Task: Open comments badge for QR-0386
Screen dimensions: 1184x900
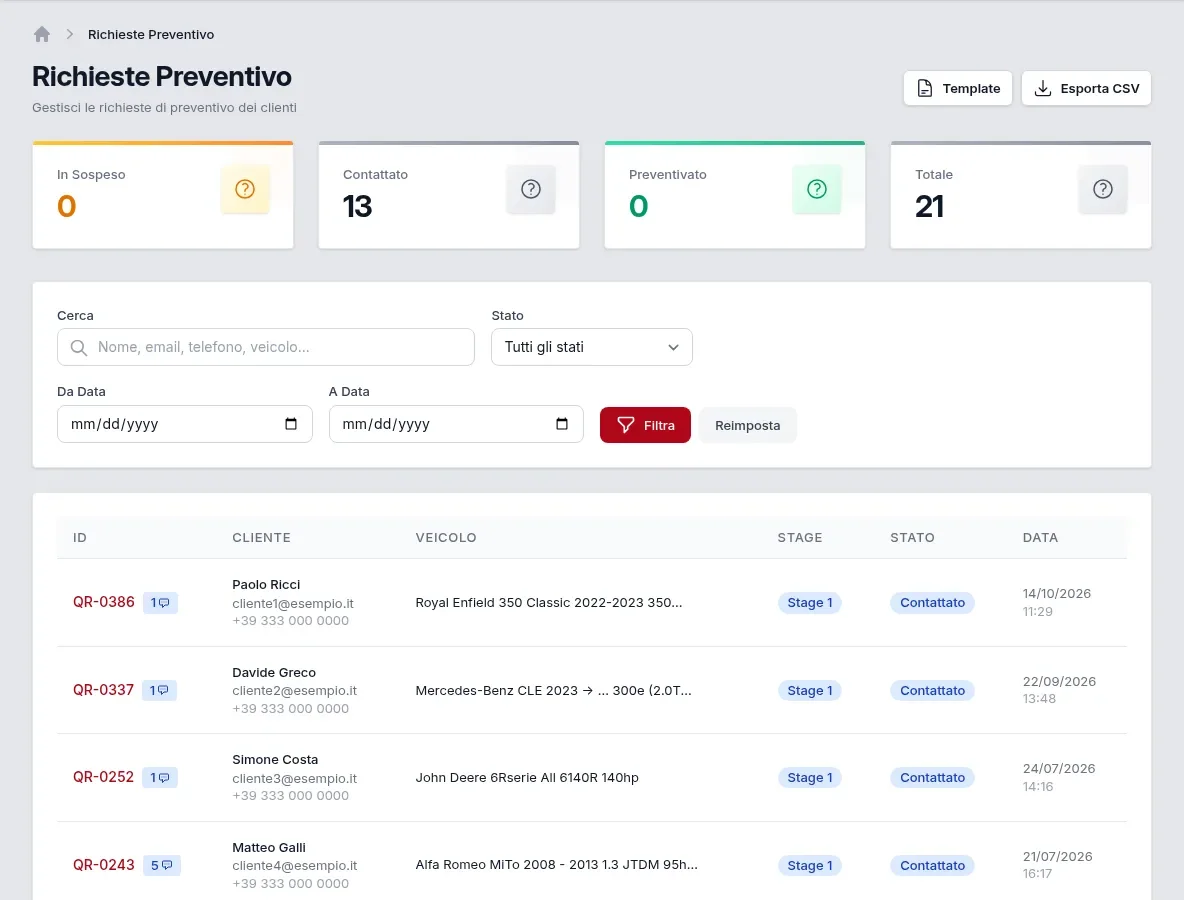Action: pyautogui.click(x=160, y=603)
